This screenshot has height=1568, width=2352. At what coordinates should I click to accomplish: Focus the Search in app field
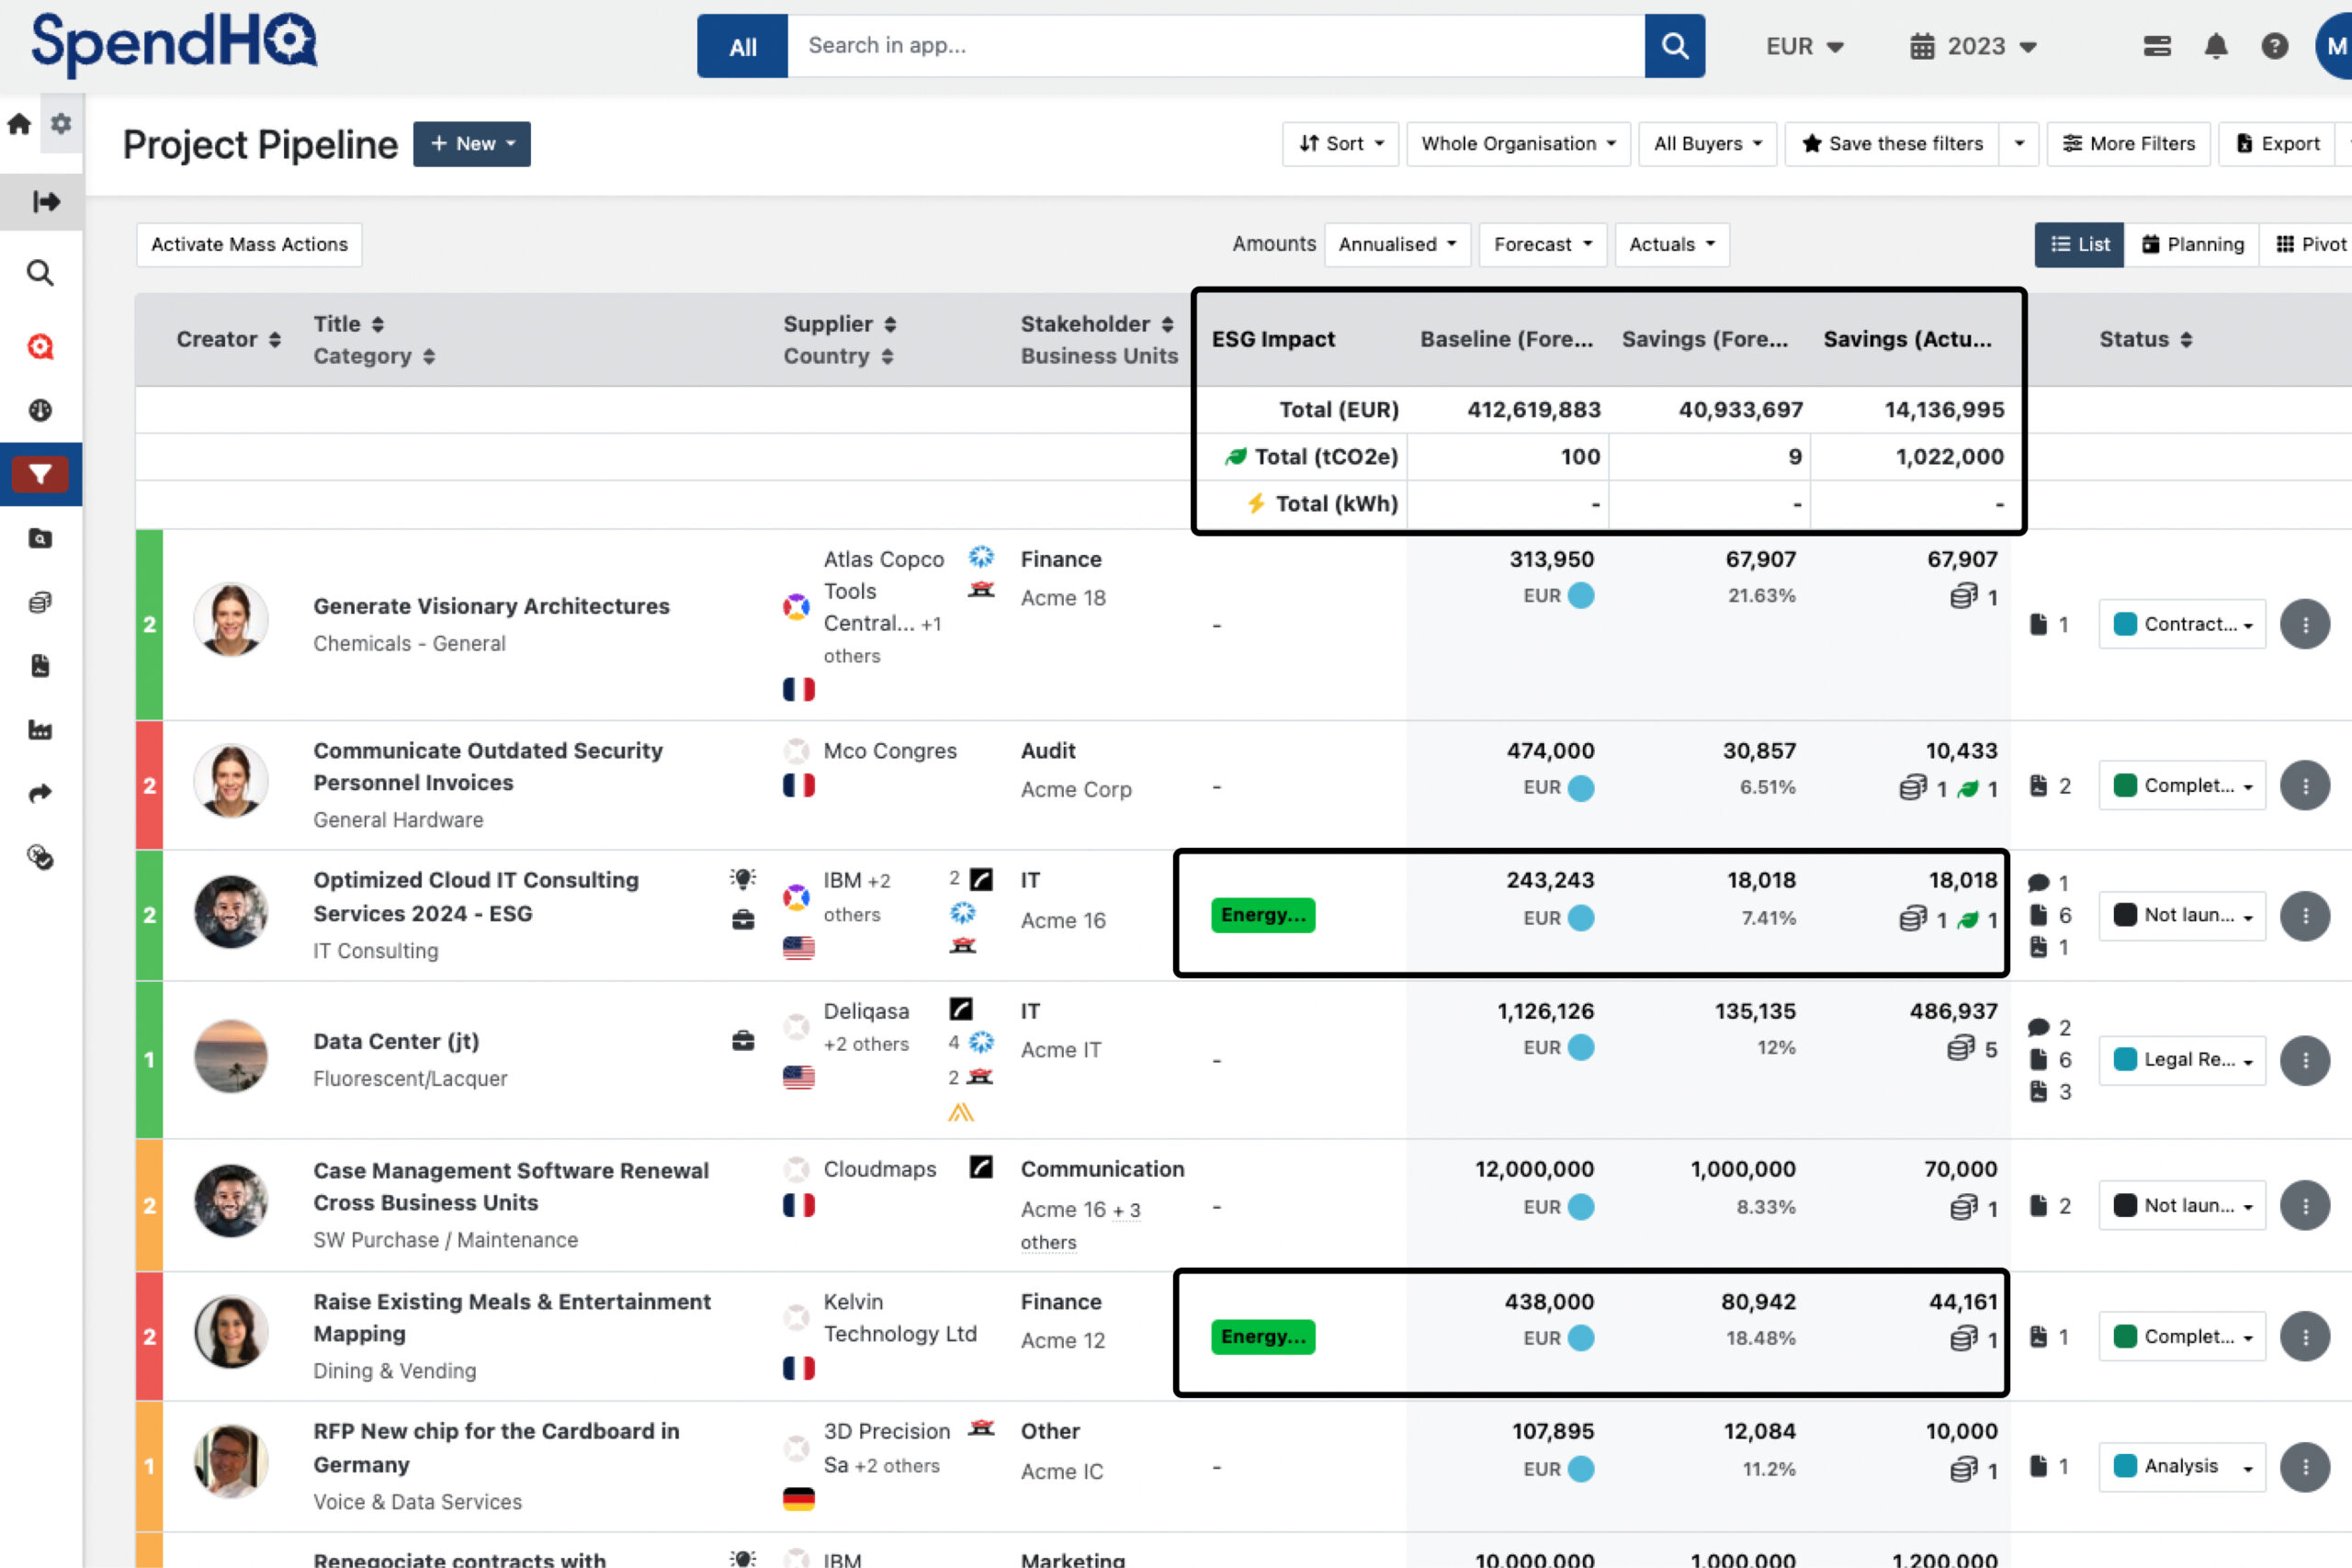click(x=1216, y=46)
